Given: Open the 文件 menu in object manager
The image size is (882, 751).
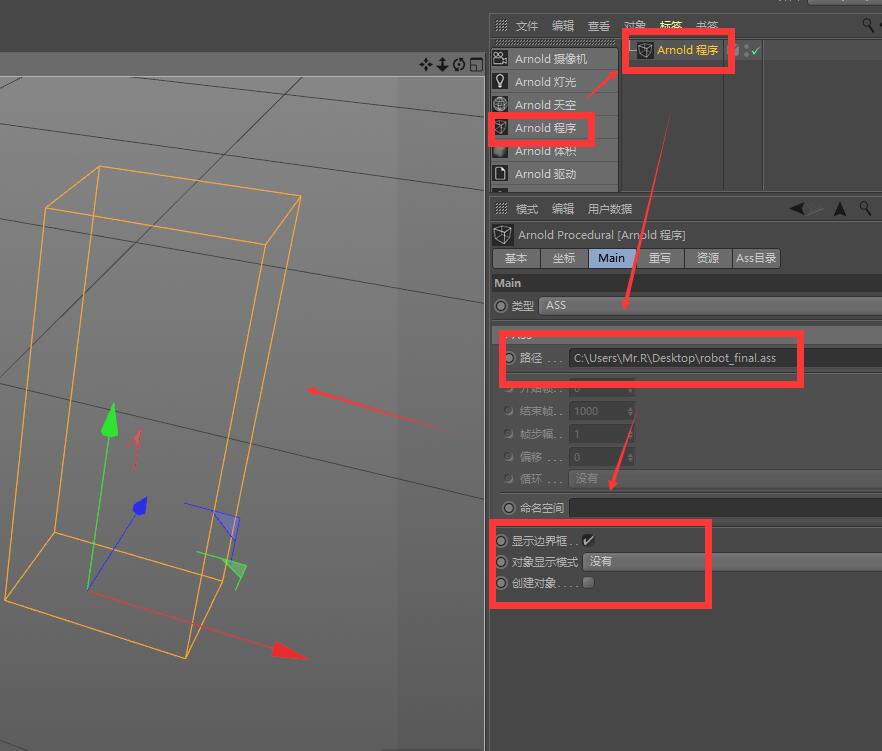Looking at the screenshot, I should (x=526, y=26).
